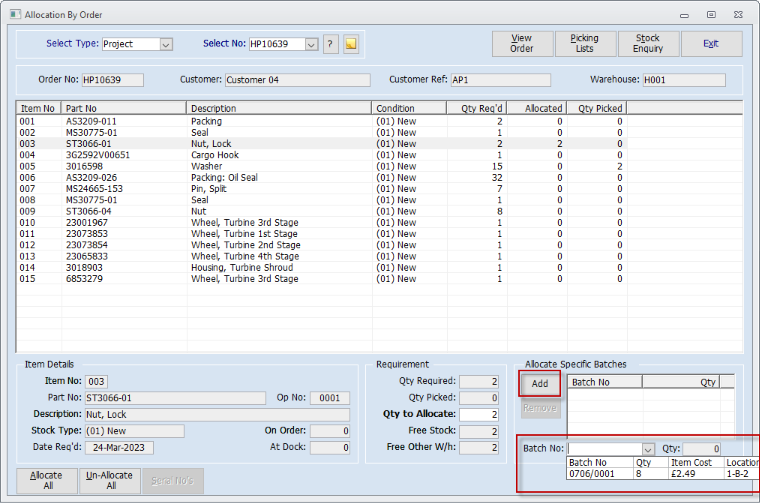The width and height of the screenshot is (760, 503).
Task: Click the Free Stock value field
Action: click(x=479, y=431)
